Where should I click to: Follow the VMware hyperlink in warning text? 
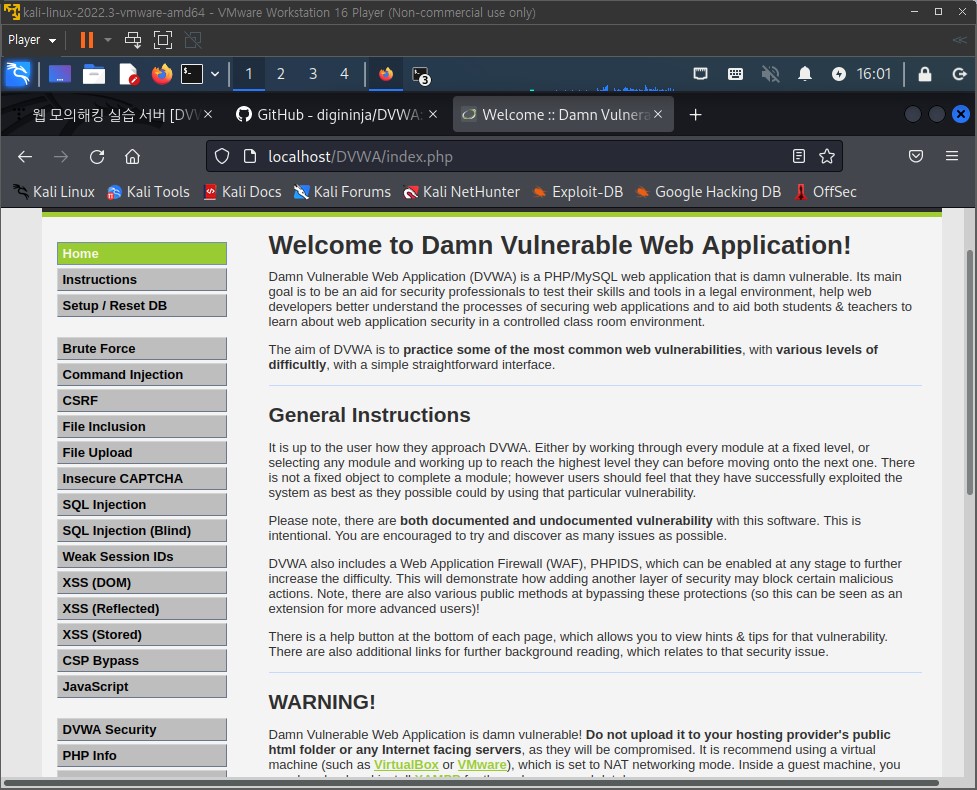pos(482,764)
